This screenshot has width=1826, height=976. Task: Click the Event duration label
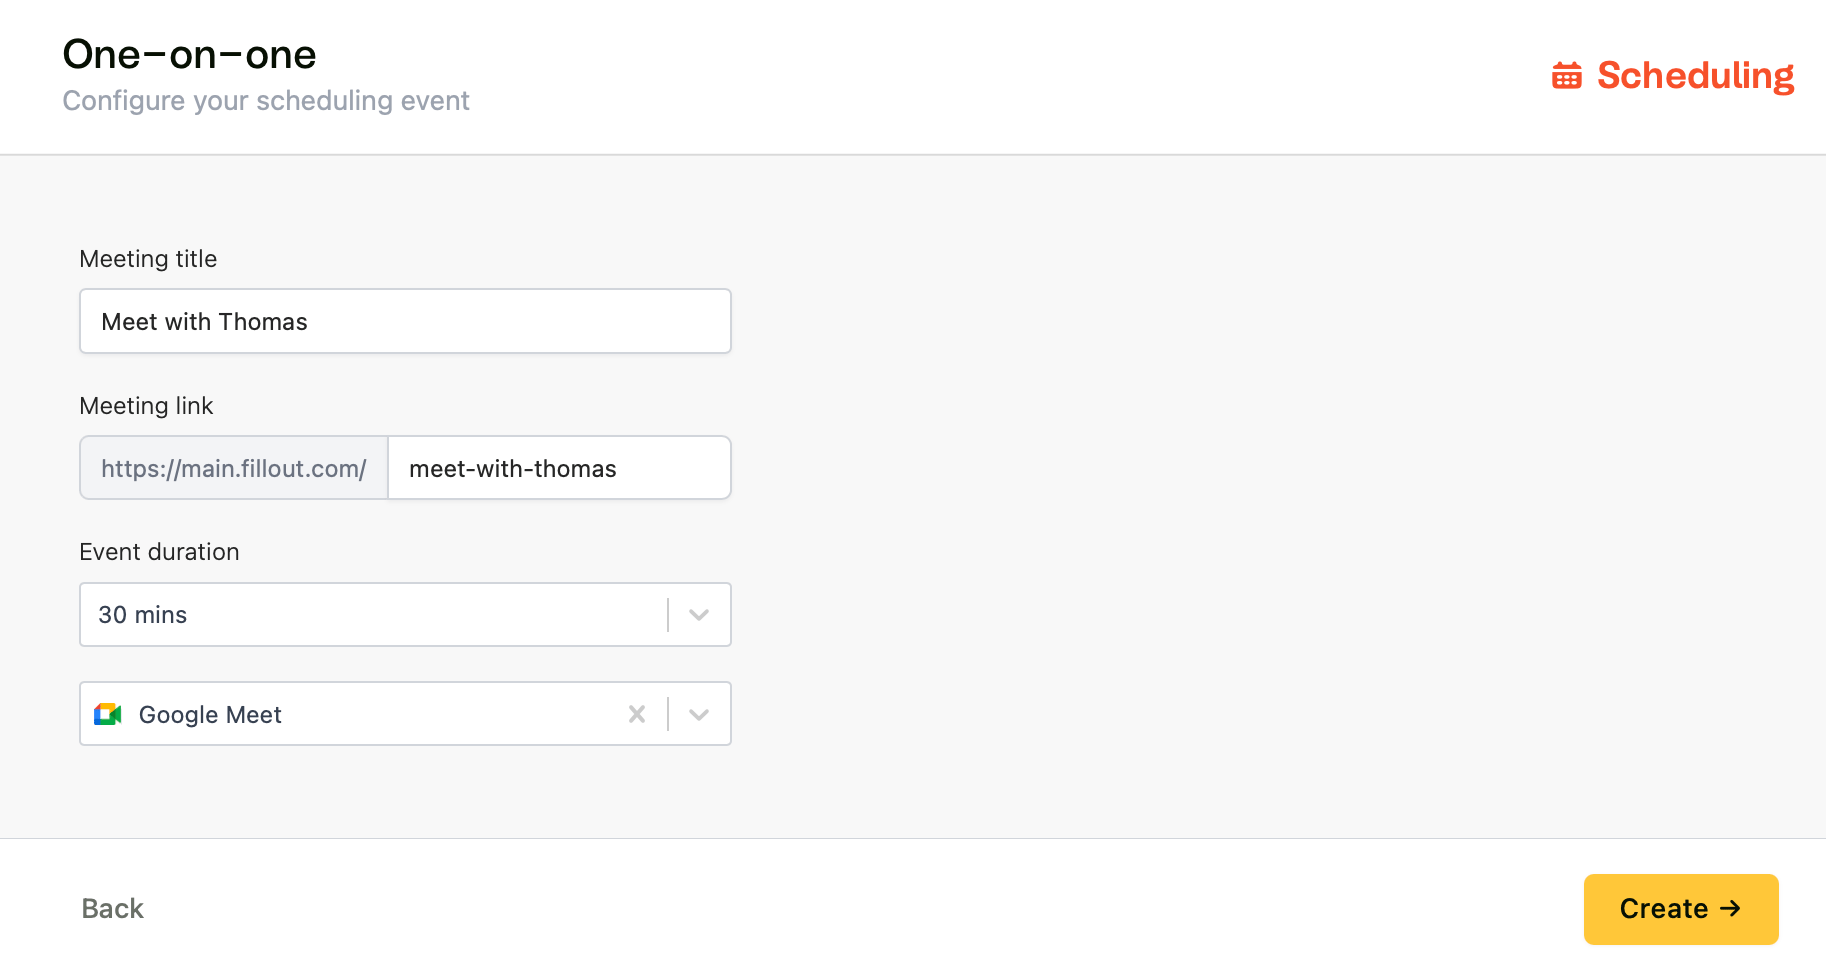coord(159,552)
